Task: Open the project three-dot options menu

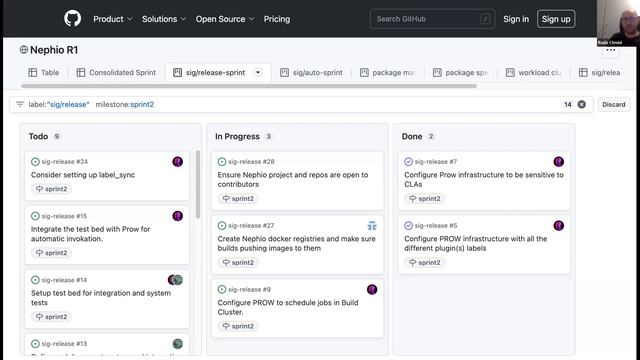Action: [611, 50]
